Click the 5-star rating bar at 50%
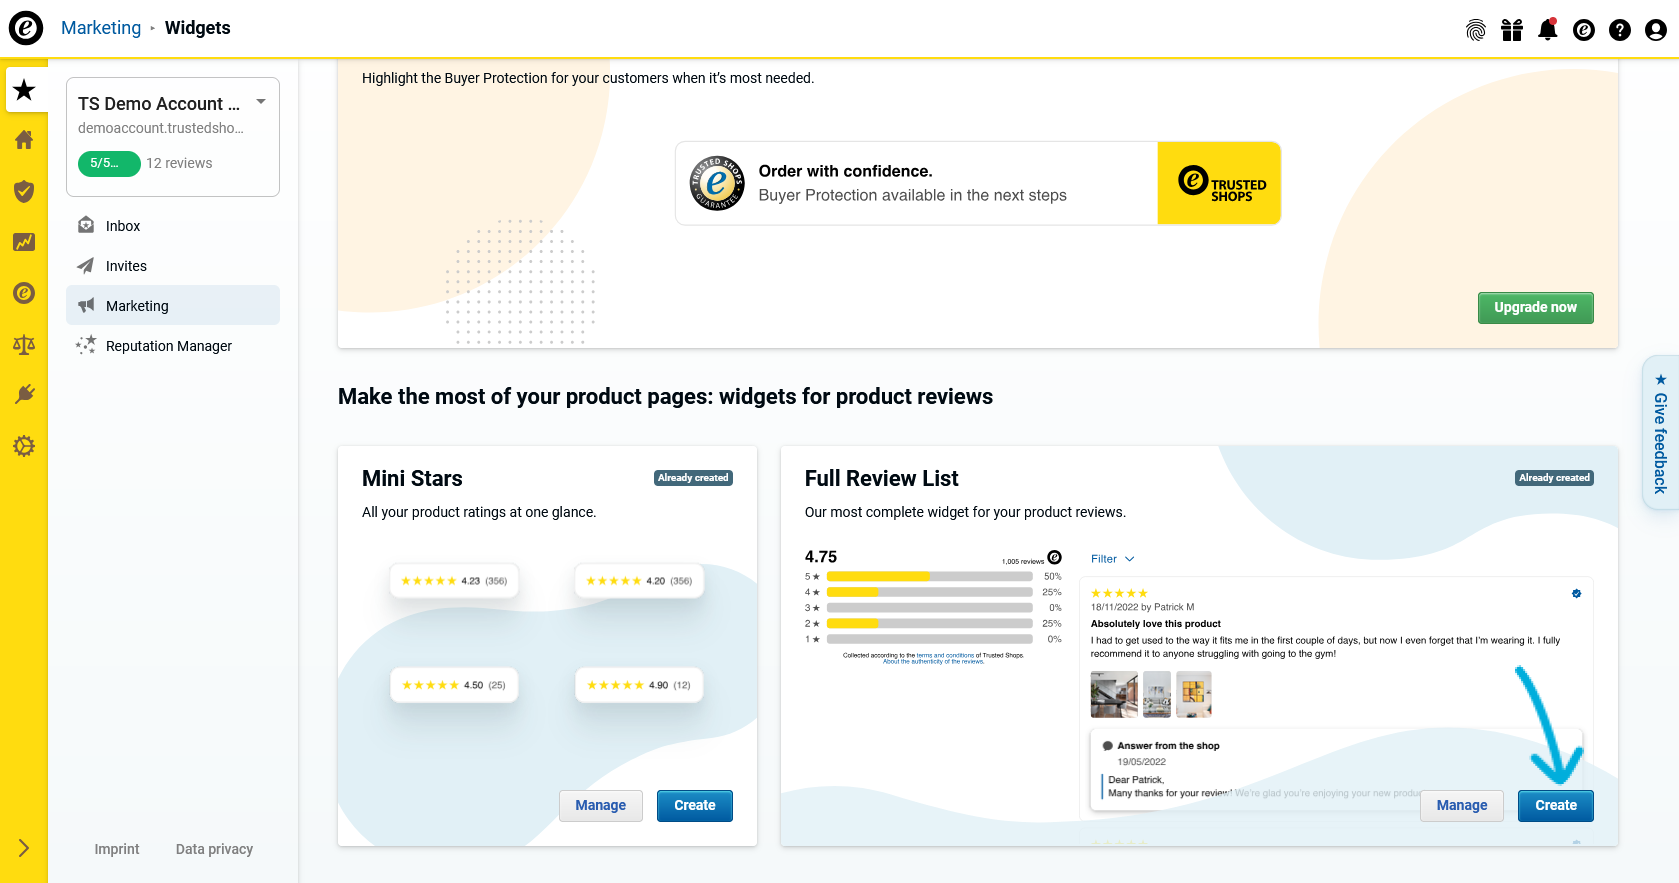Viewport: 1679px width, 883px height. [930, 577]
